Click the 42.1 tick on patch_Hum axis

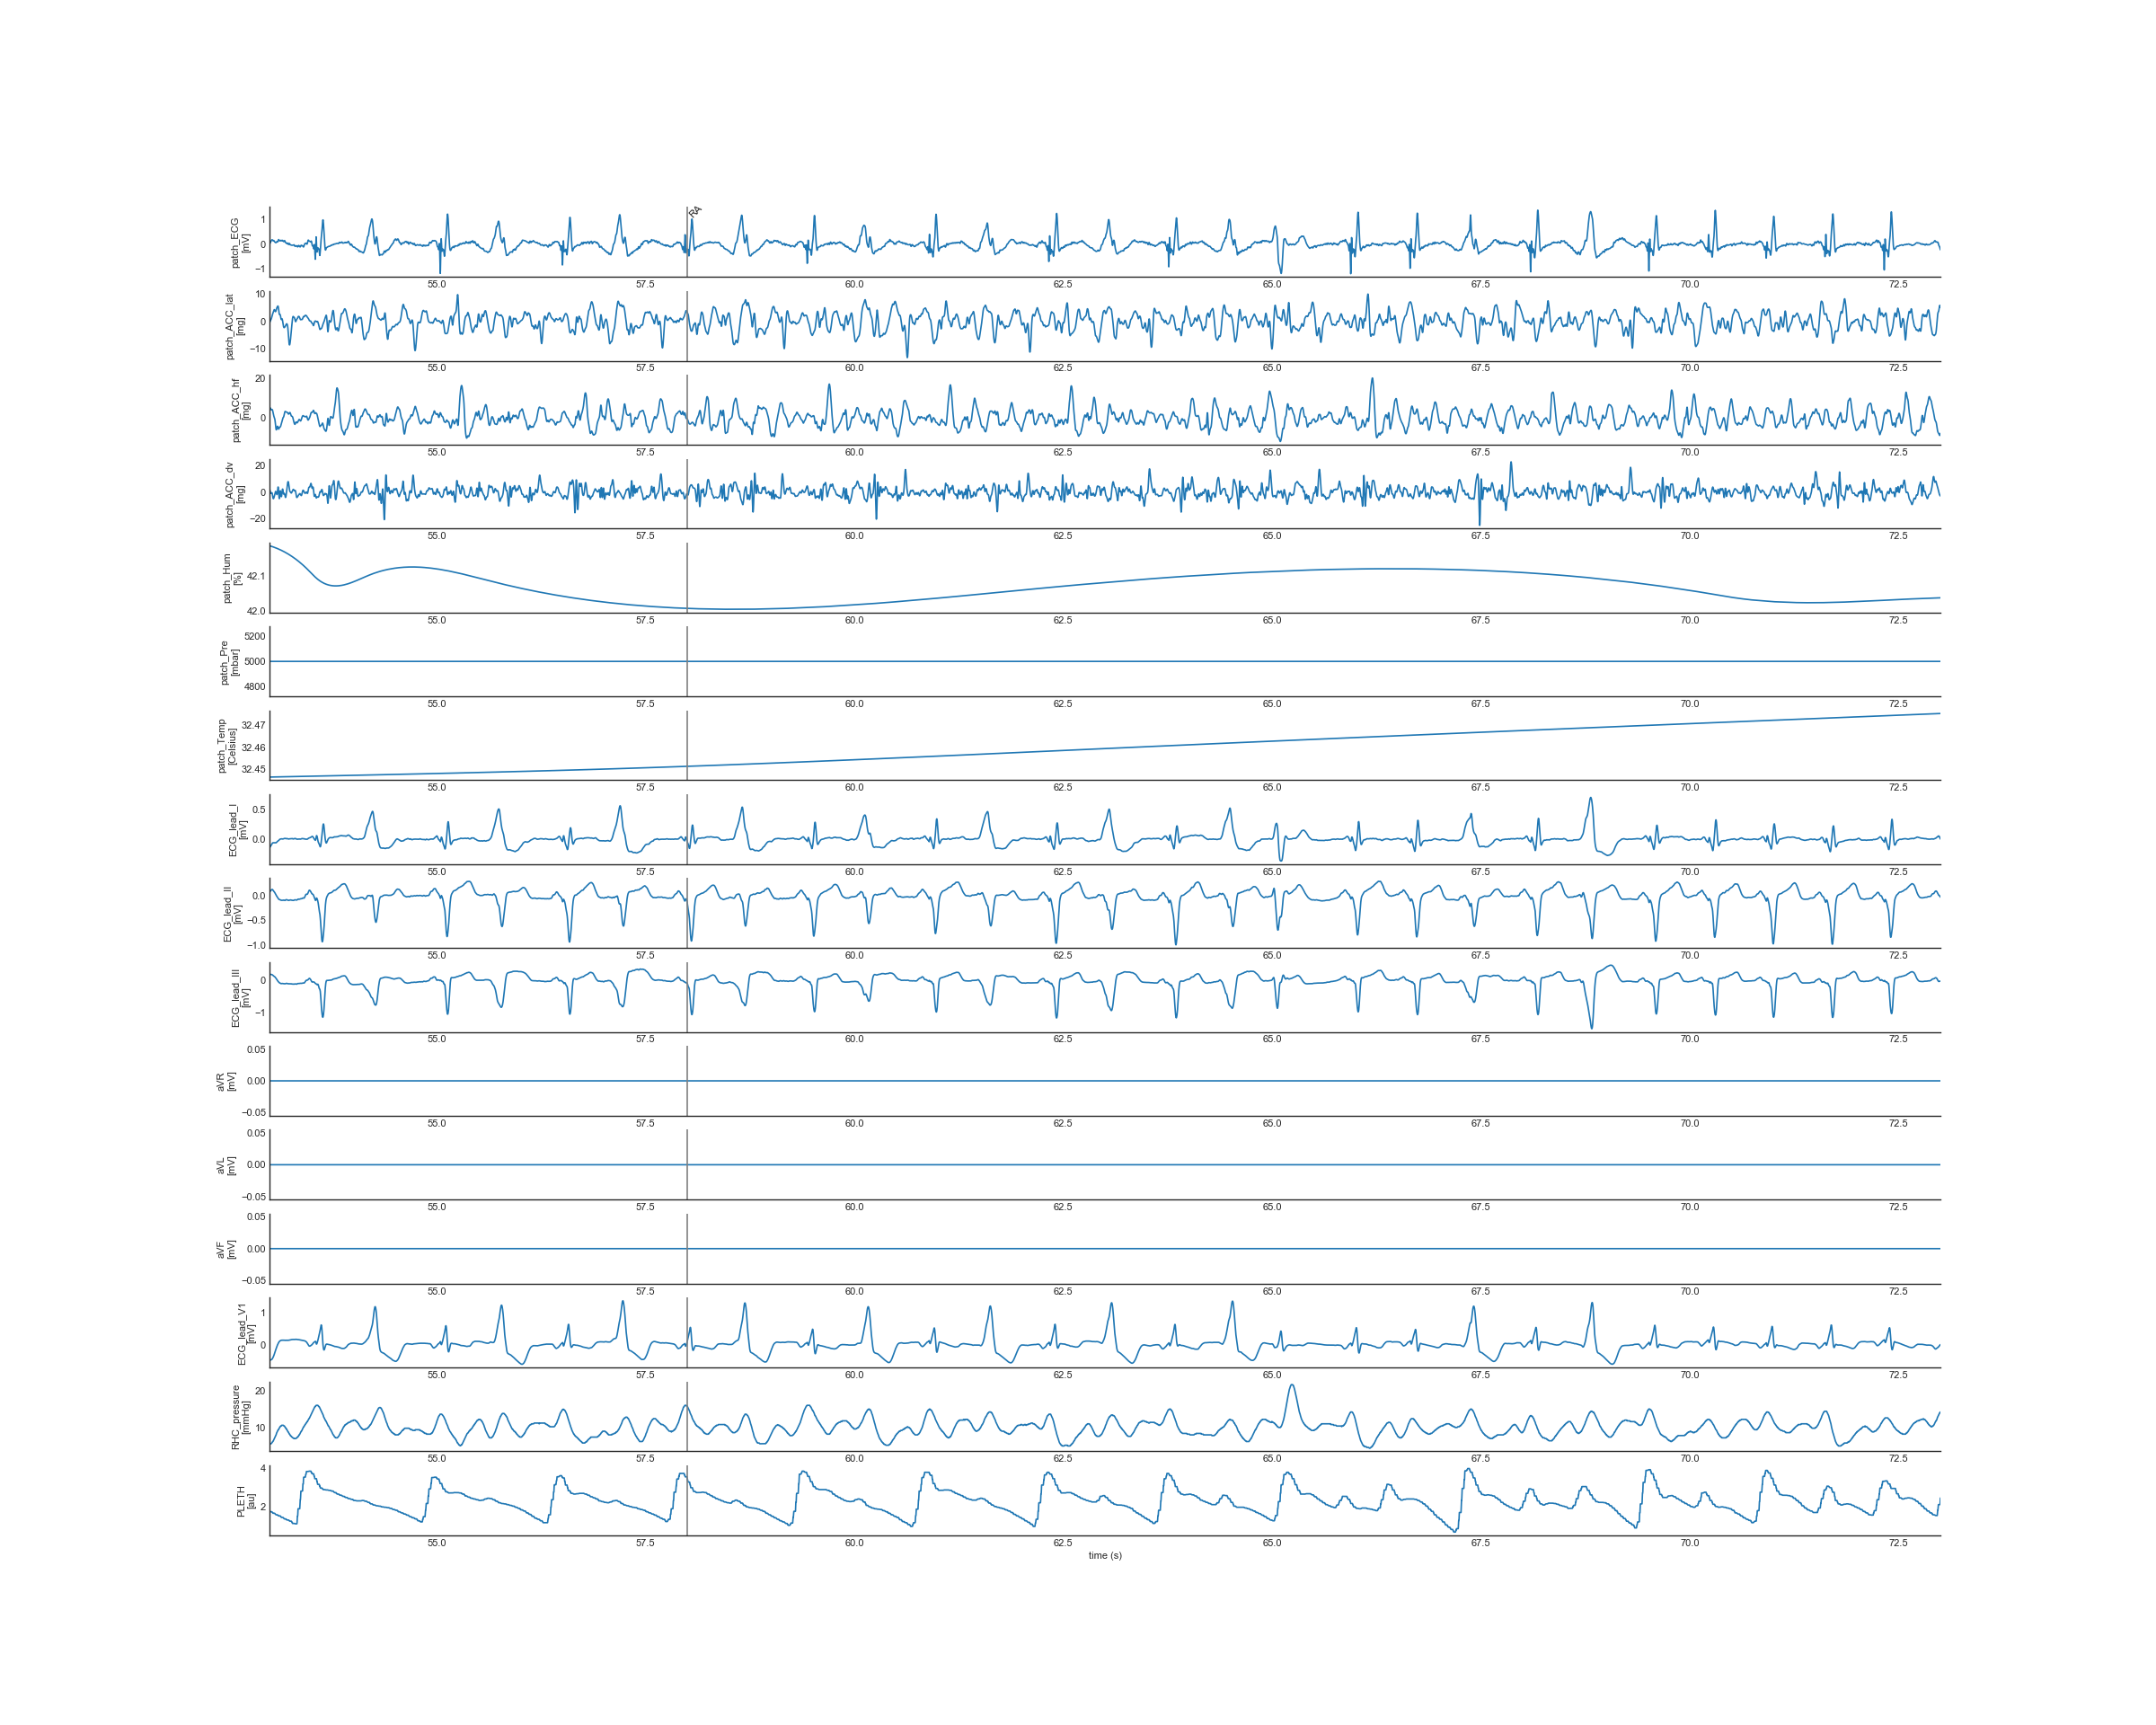[x=255, y=576]
